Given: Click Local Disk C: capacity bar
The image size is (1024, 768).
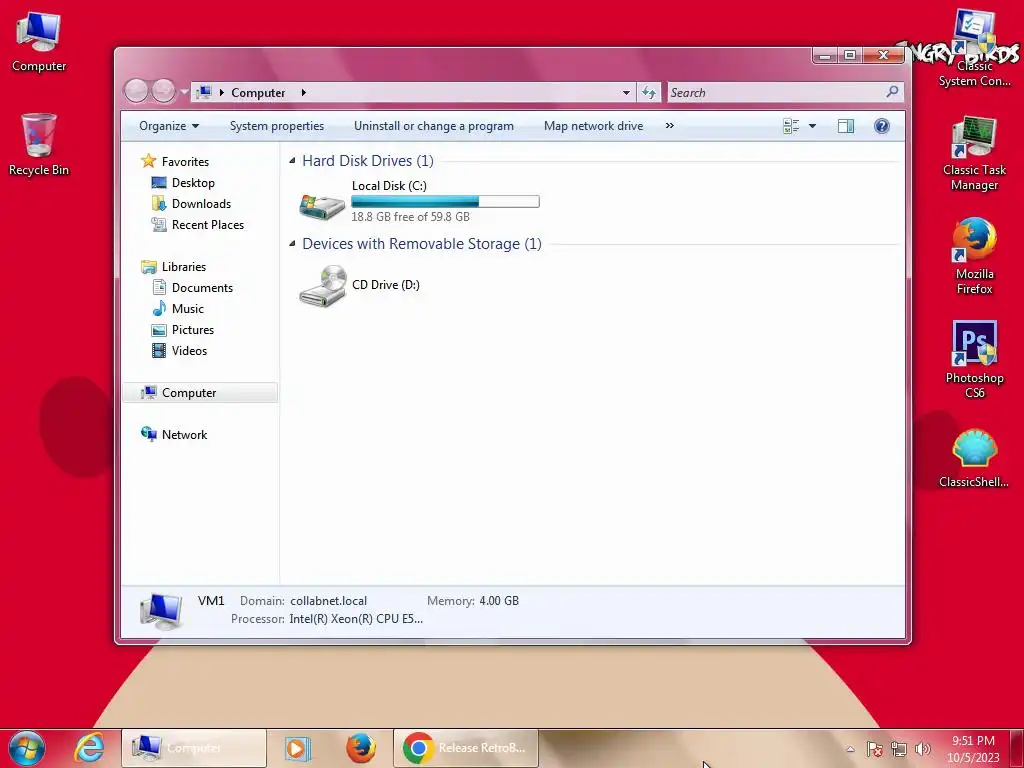Looking at the screenshot, I should 445,202.
